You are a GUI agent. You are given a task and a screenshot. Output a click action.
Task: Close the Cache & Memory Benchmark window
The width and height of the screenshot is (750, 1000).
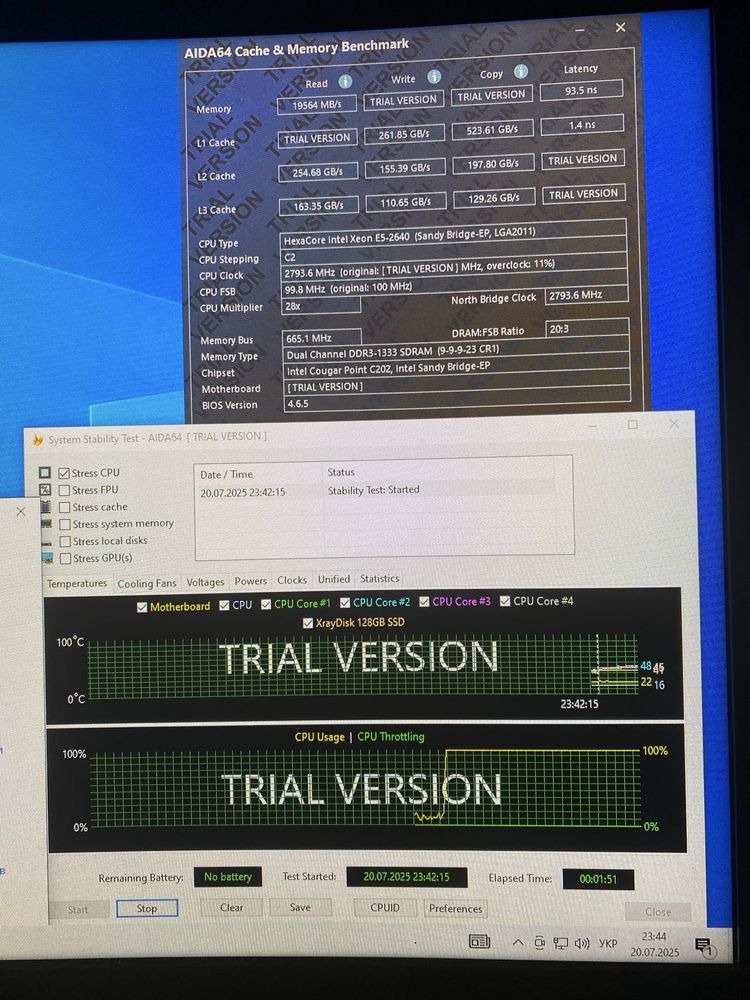pyautogui.click(x=620, y=27)
